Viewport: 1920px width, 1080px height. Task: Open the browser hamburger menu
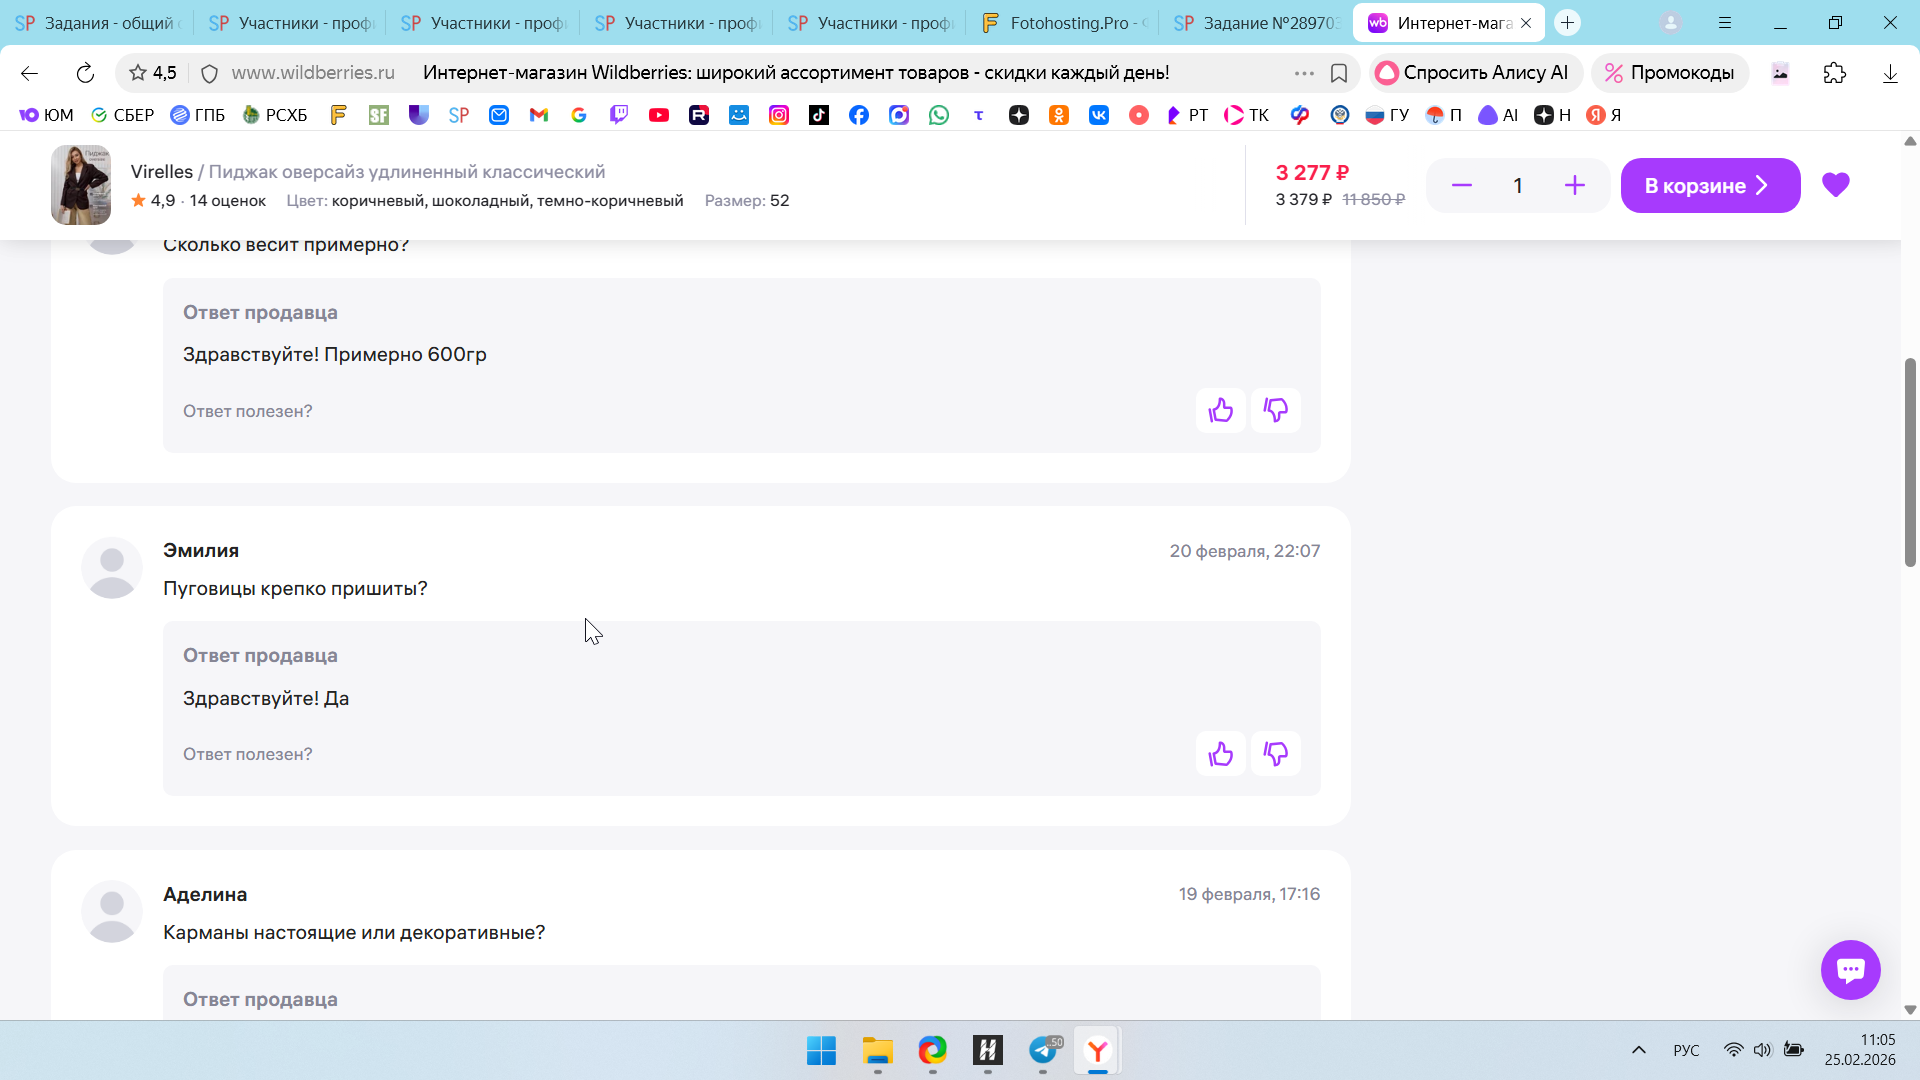click(1725, 22)
